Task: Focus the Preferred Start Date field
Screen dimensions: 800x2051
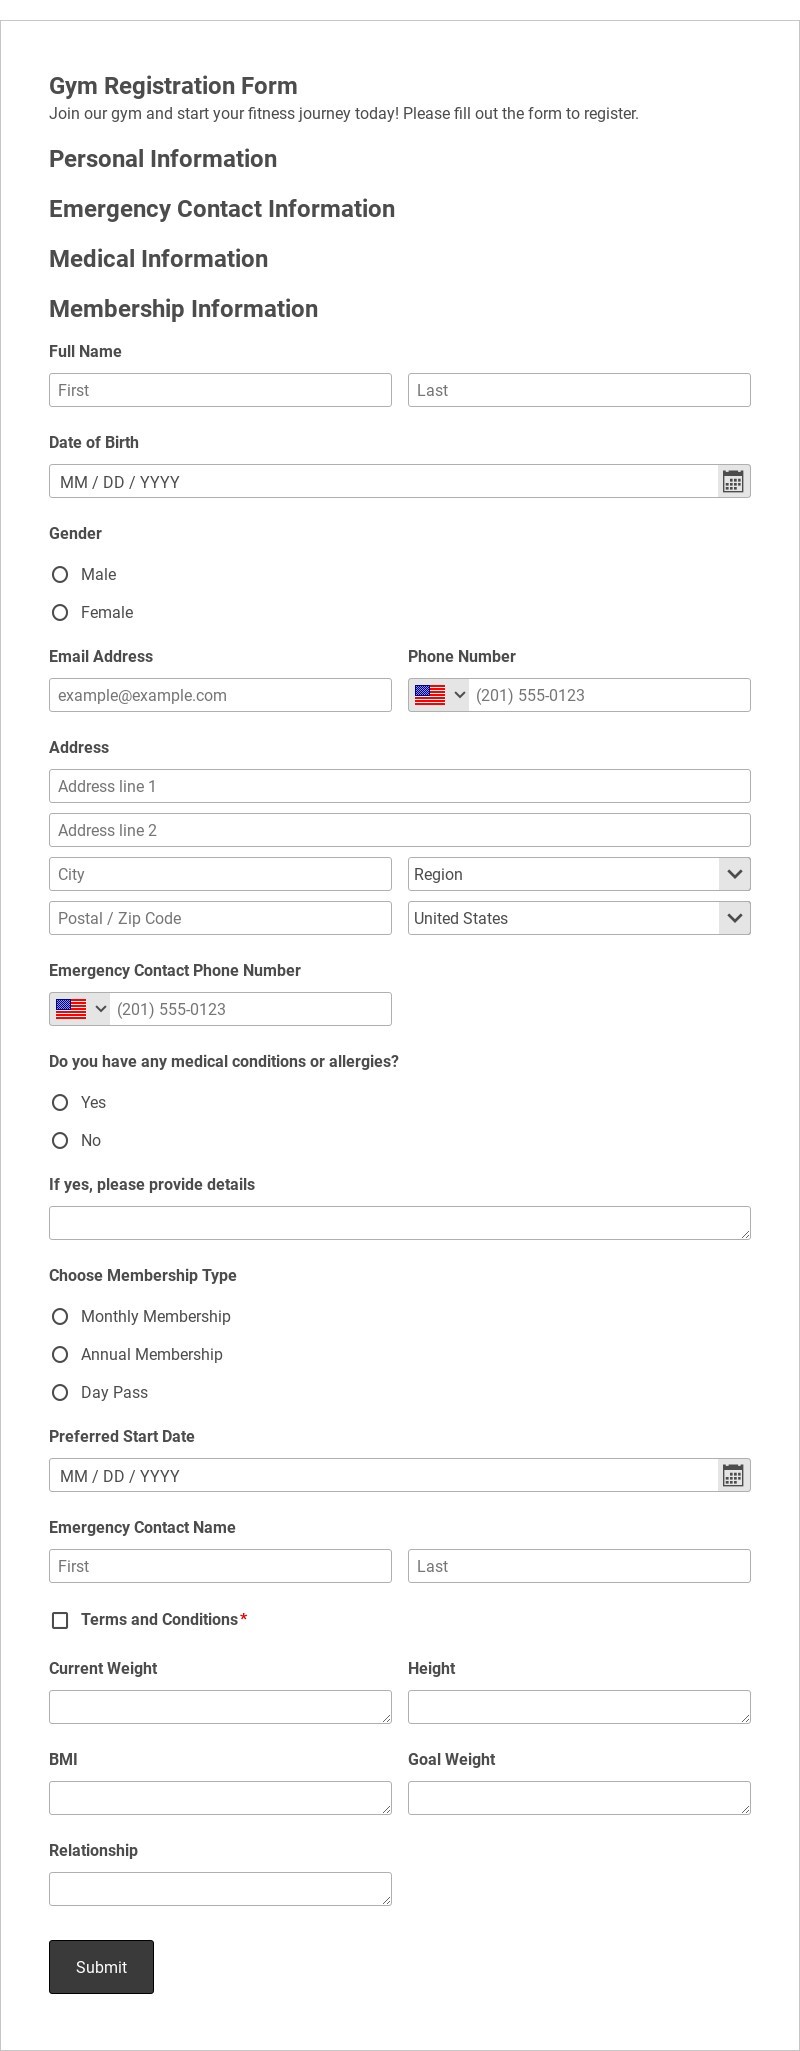Action: [x=384, y=1475]
